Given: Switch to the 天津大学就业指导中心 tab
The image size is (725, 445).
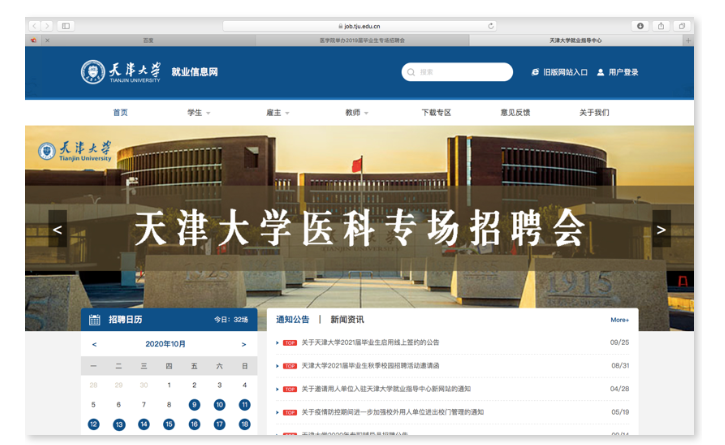Looking at the screenshot, I should pyautogui.click(x=576, y=40).
